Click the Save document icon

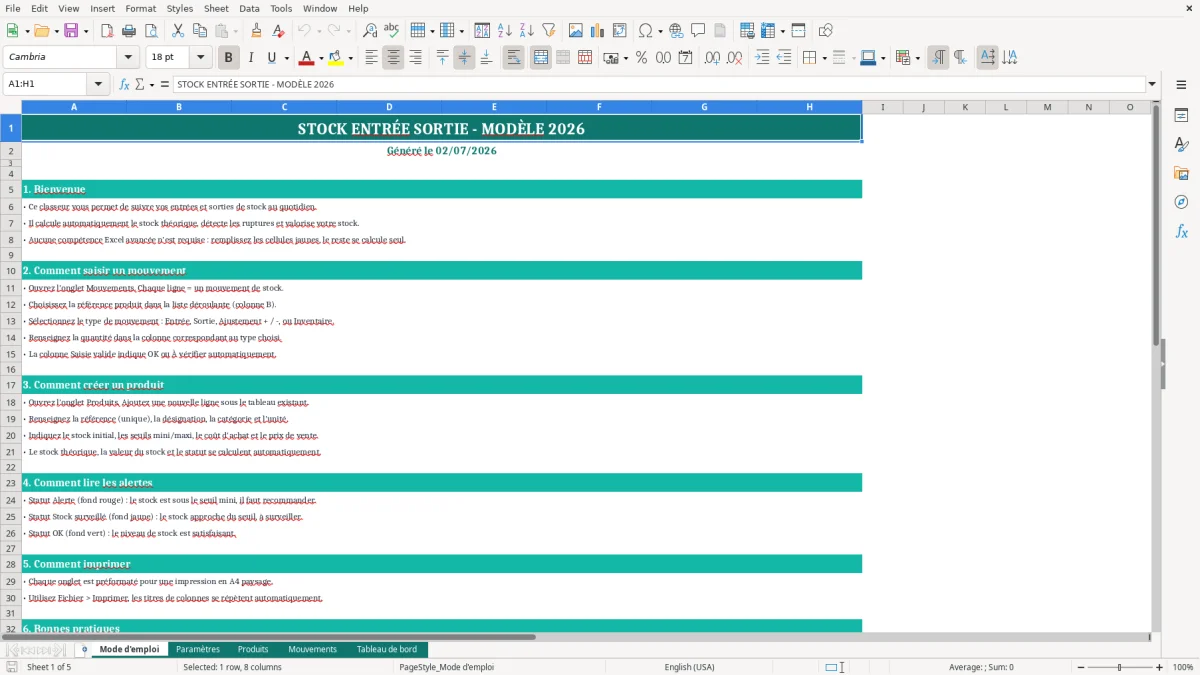[x=71, y=31]
